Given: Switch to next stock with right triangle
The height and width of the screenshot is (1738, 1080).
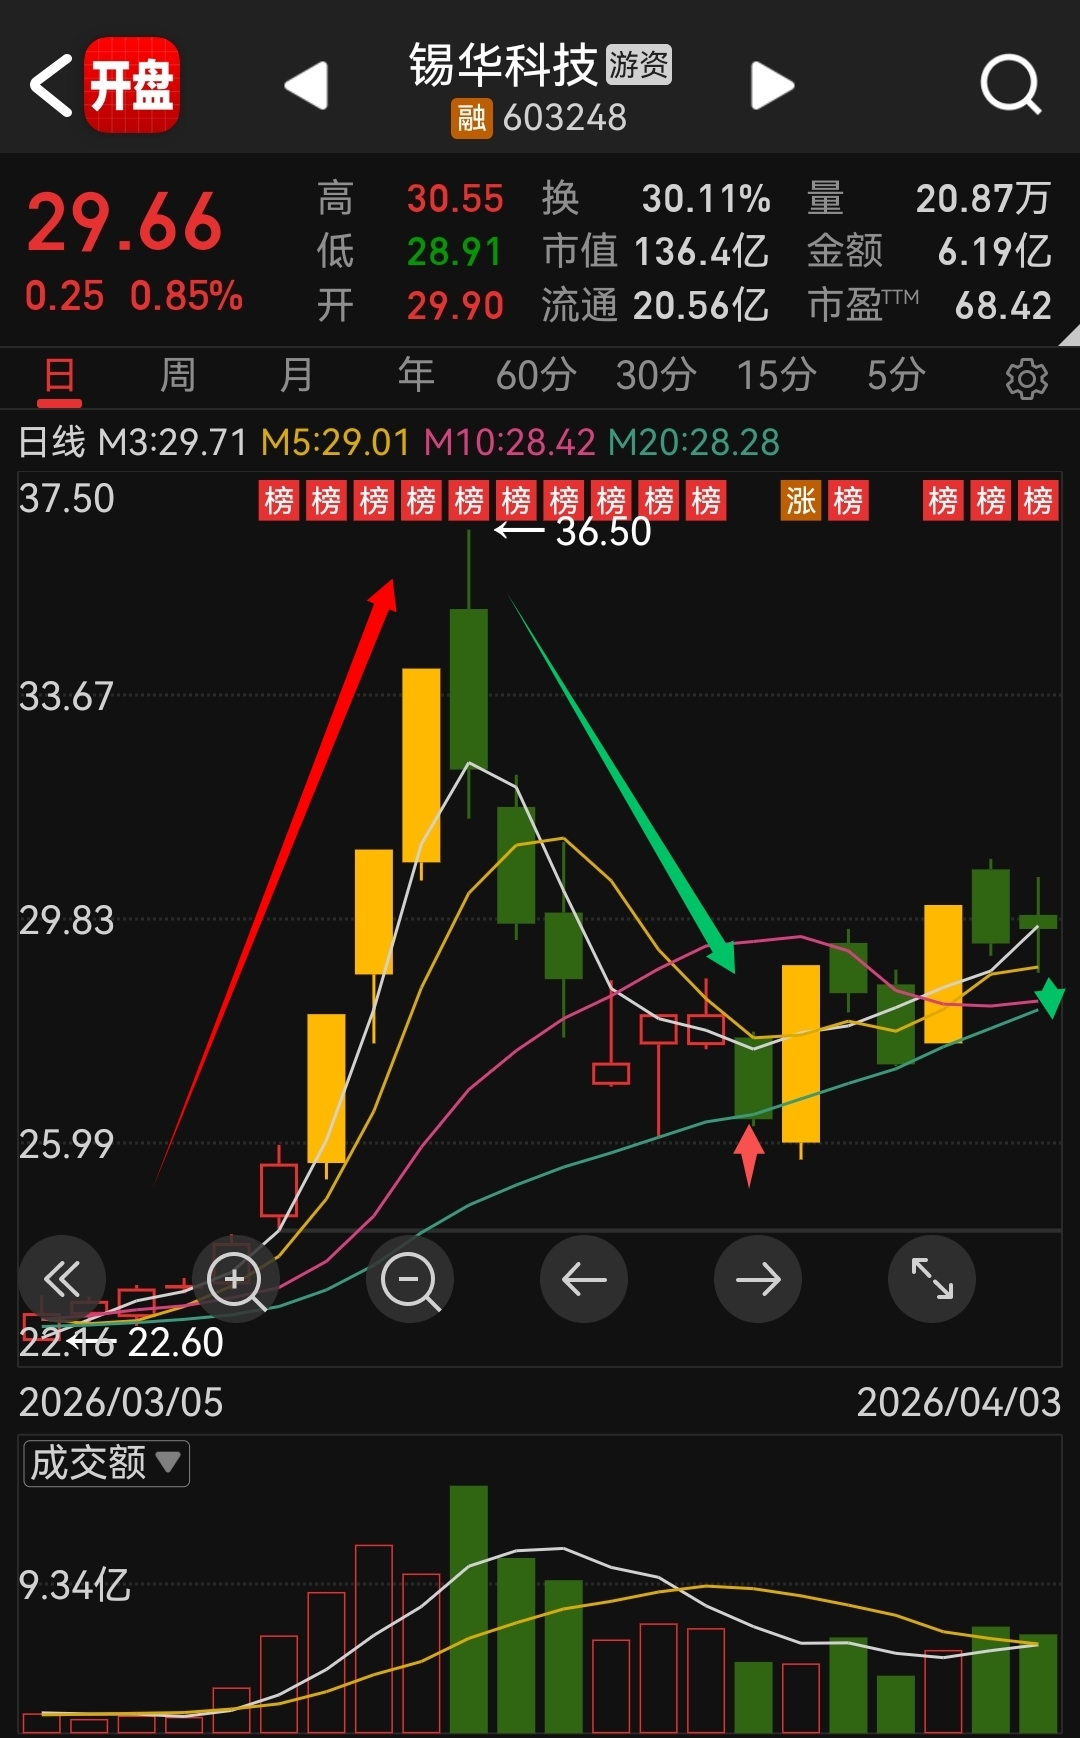Looking at the screenshot, I should pos(772,85).
